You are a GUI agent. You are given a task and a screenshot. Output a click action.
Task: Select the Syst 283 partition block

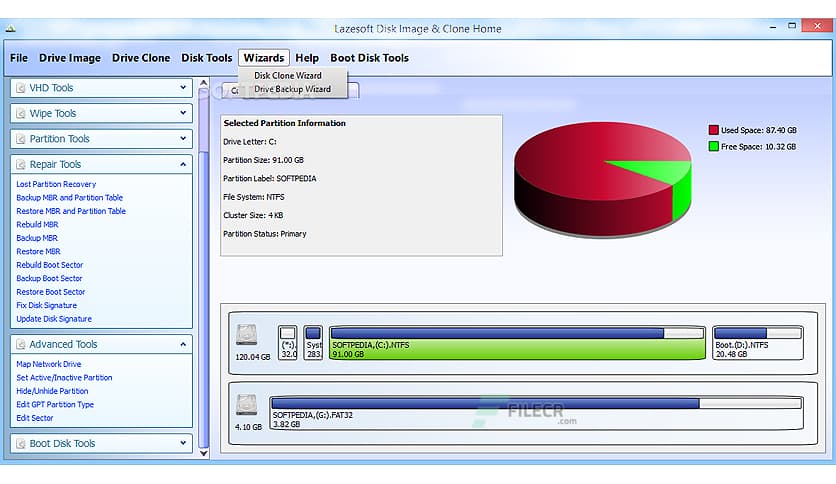314,343
